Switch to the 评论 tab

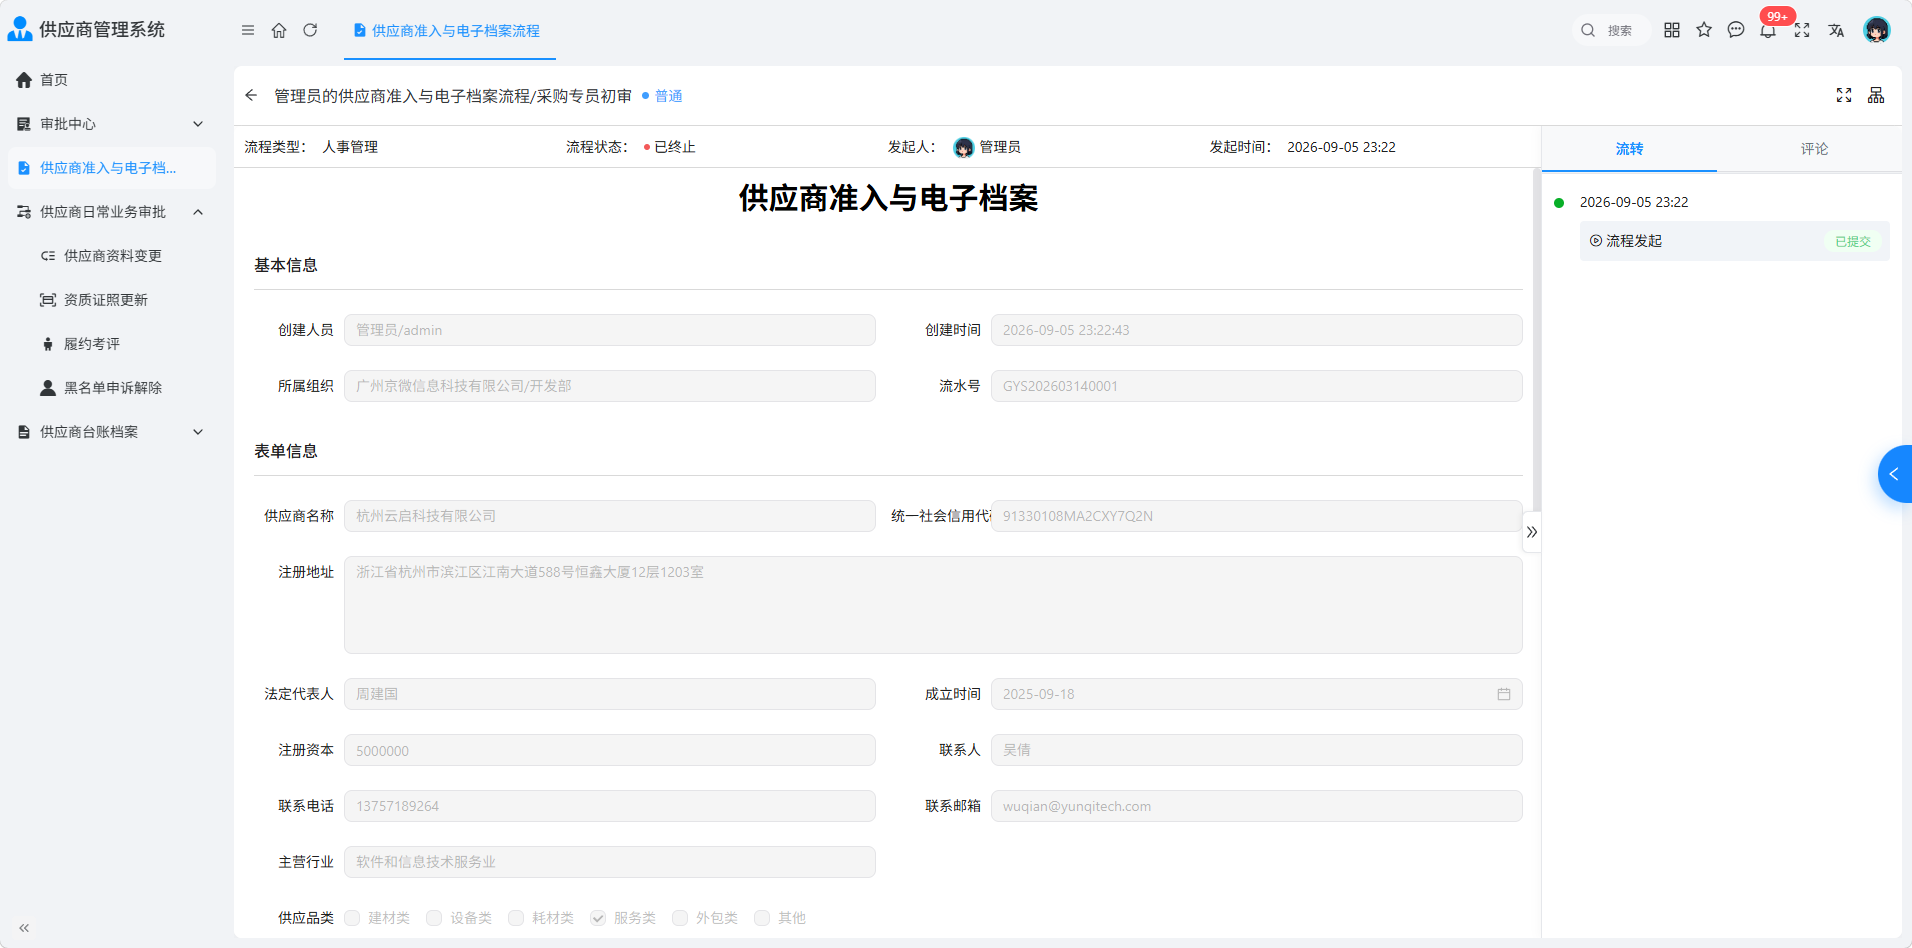[x=1814, y=149]
